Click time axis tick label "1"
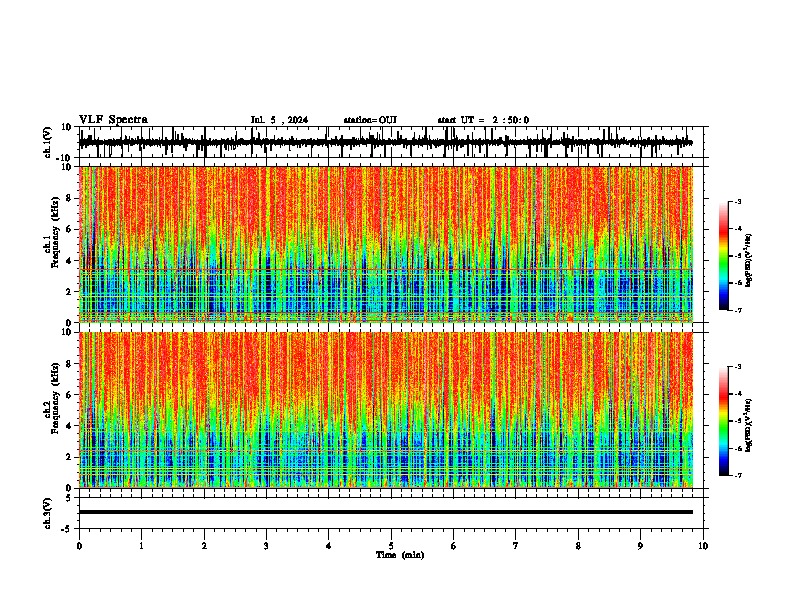This screenshot has width=792, height=612. [x=141, y=546]
